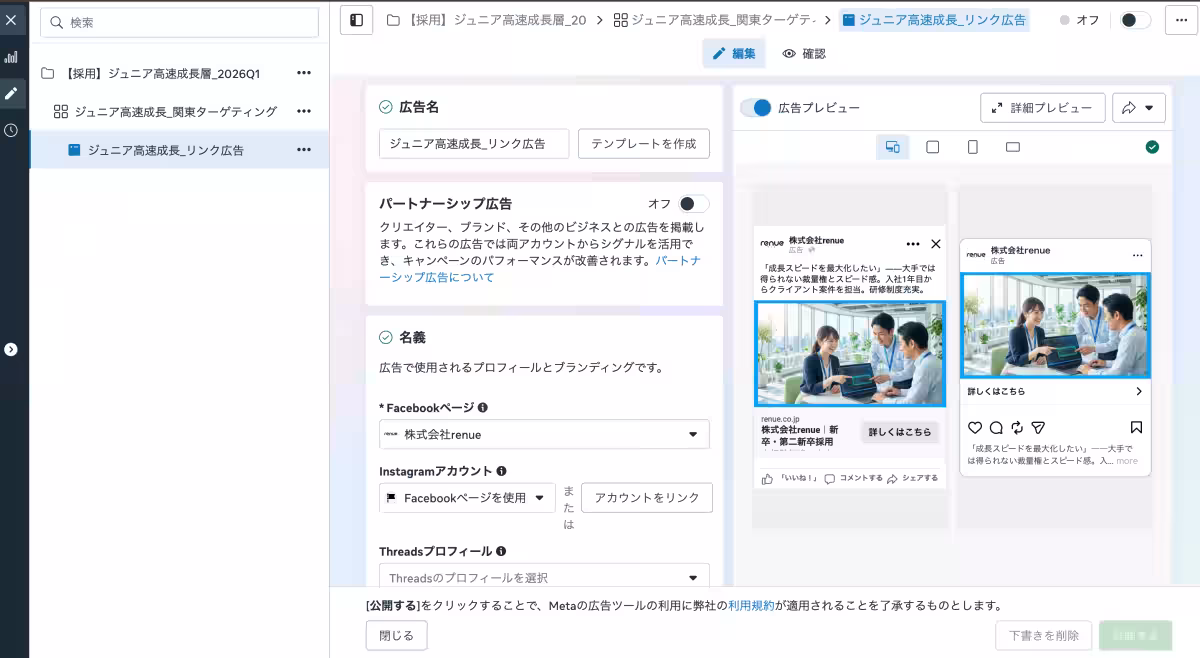
Task: Click the share arrow icon above the preview
Action: click(1131, 107)
